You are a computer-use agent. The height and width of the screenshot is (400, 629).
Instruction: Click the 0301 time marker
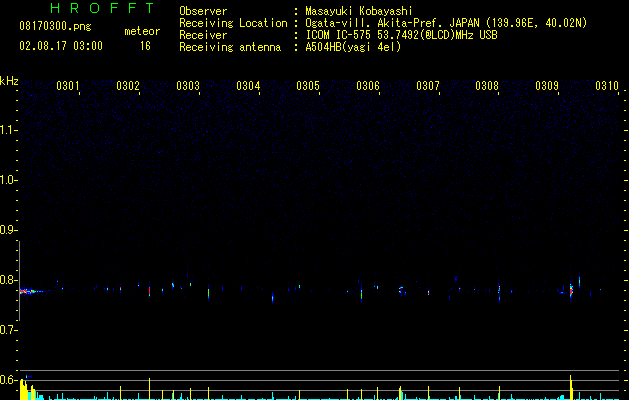click(x=68, y=86)
